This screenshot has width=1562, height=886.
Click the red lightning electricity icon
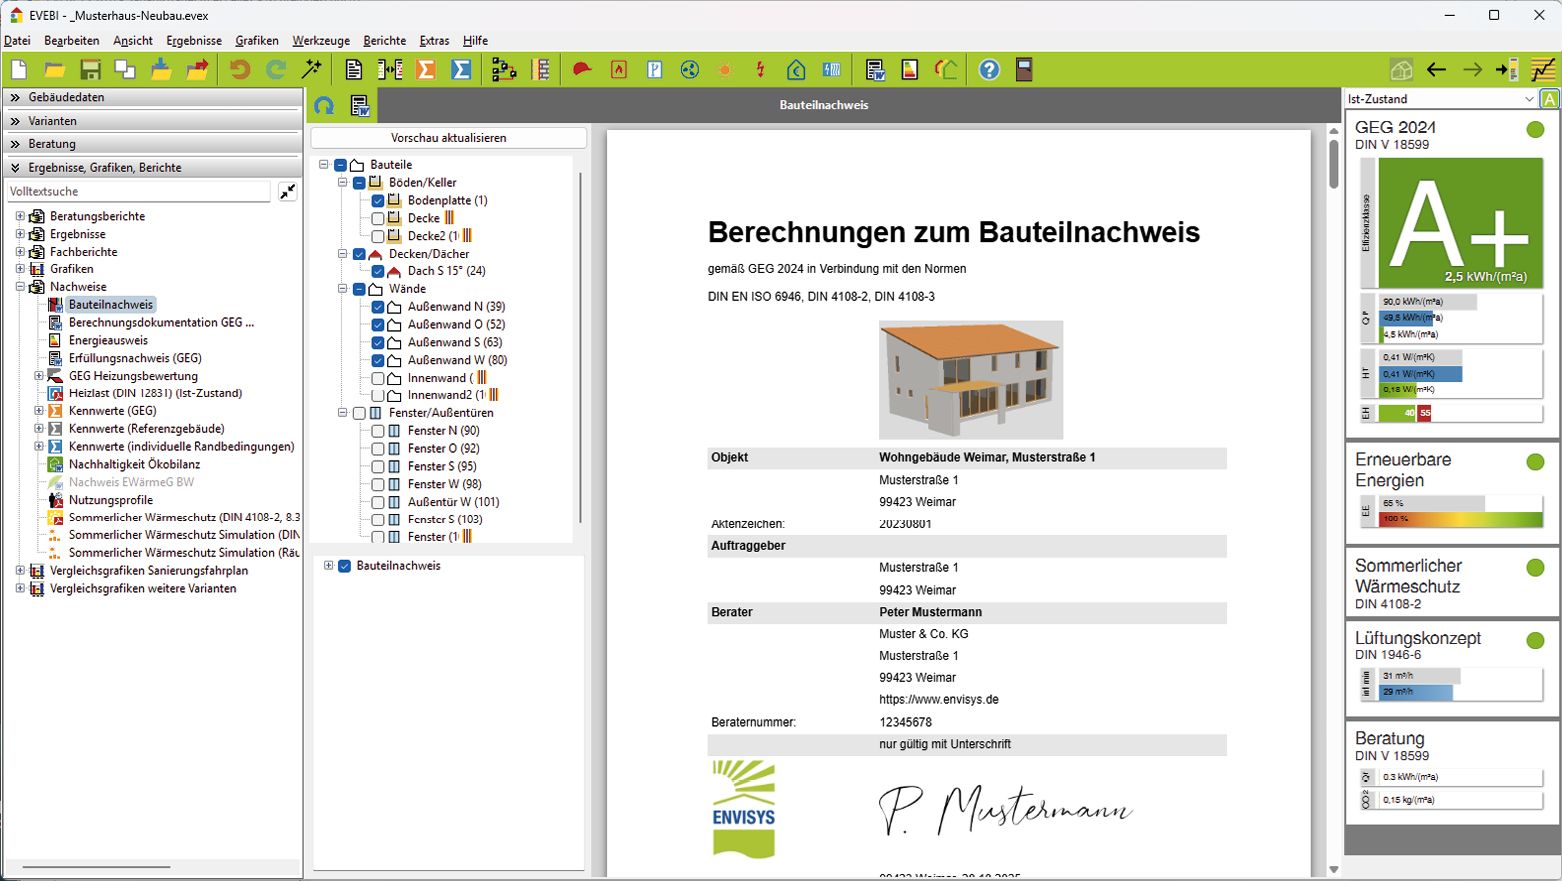click(x=760, y=70)
